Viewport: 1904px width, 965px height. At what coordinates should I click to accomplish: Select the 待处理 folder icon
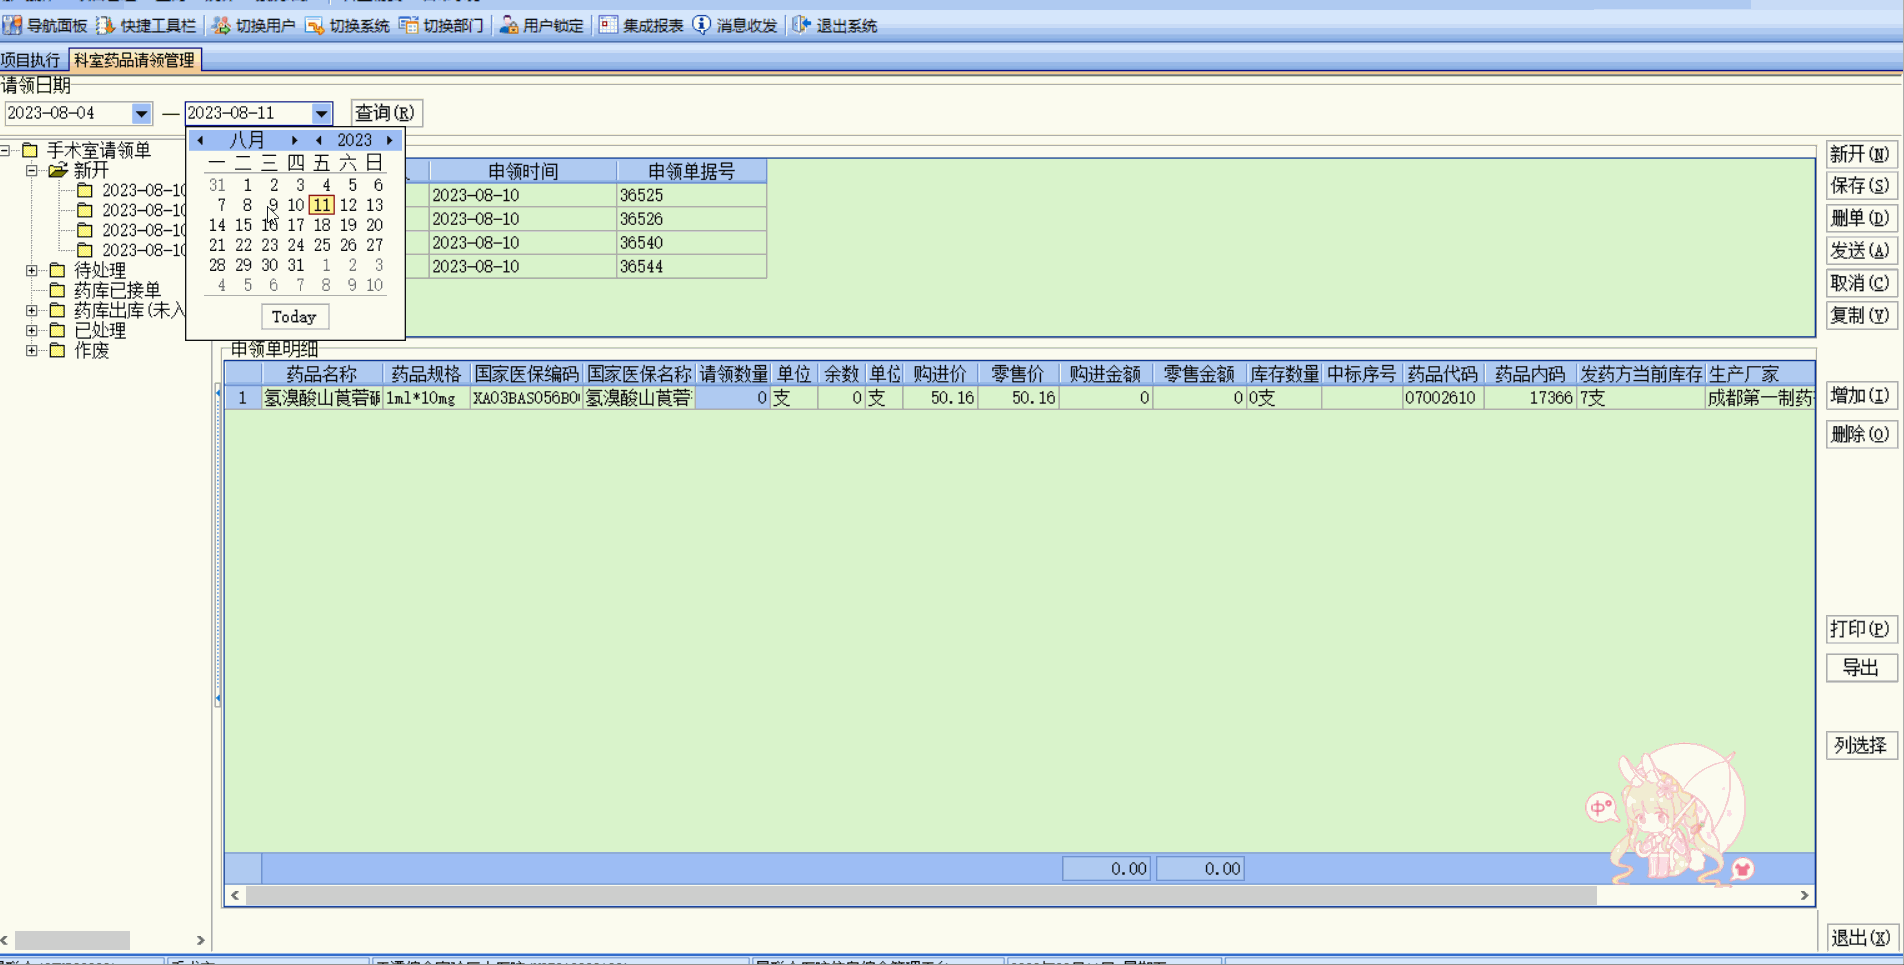coord(57,270)
